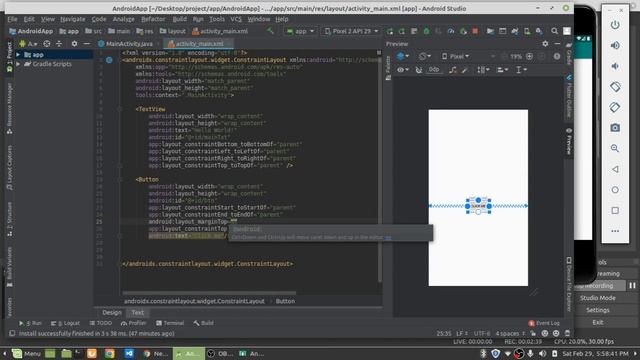Open Project panel settings gear
The height and width of the screenshot is (360, 640).
coord(74,44)
